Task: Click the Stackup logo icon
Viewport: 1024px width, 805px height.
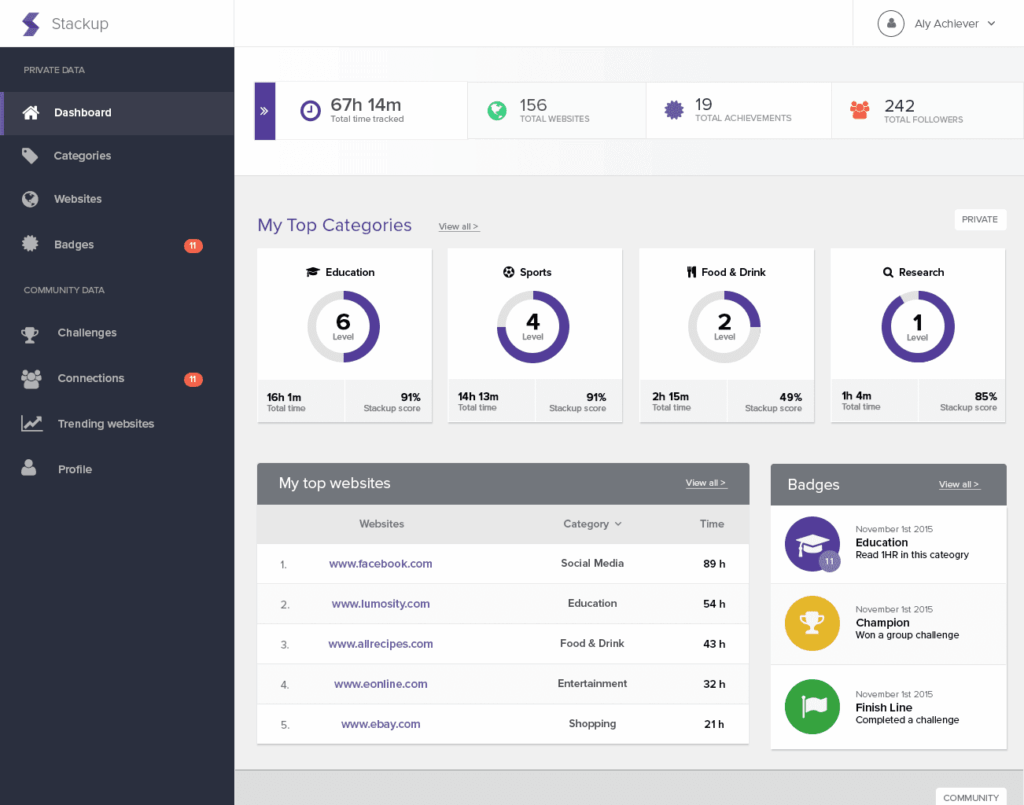Action: [x=31, y=24]
